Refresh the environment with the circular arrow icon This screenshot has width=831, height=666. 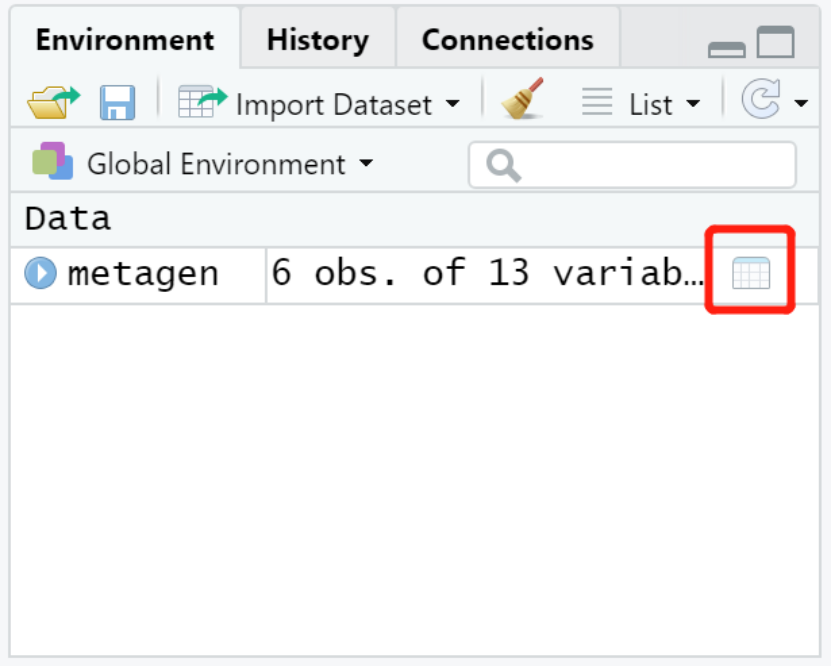[x=762, y=101]
